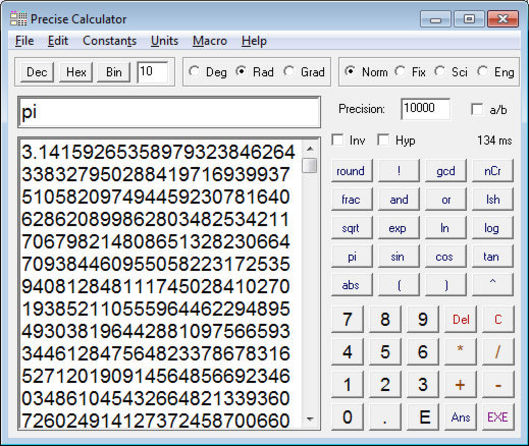The height and width of the screenshot is (446, 529).
Task: Click the open parenthesis ( button
Action: click(399, 285)
